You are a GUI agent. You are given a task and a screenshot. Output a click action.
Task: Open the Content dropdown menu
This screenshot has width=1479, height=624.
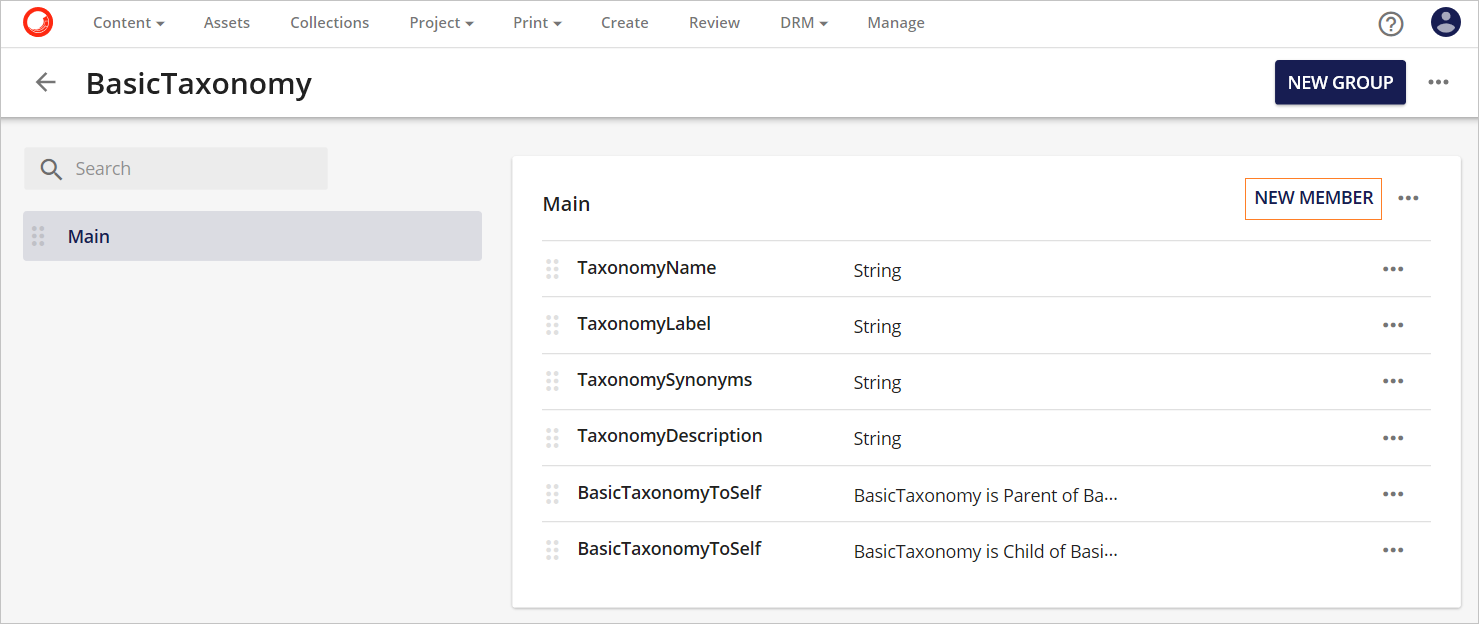(x=128, y=23)
